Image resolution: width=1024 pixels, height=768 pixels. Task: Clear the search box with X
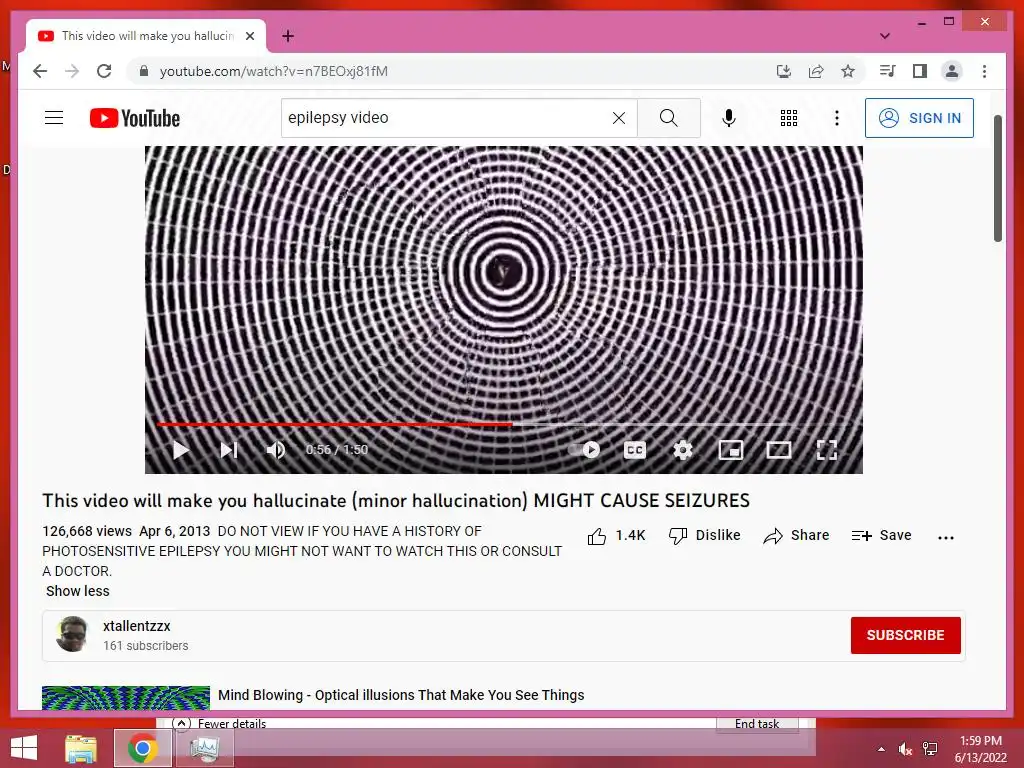(618, 118)
